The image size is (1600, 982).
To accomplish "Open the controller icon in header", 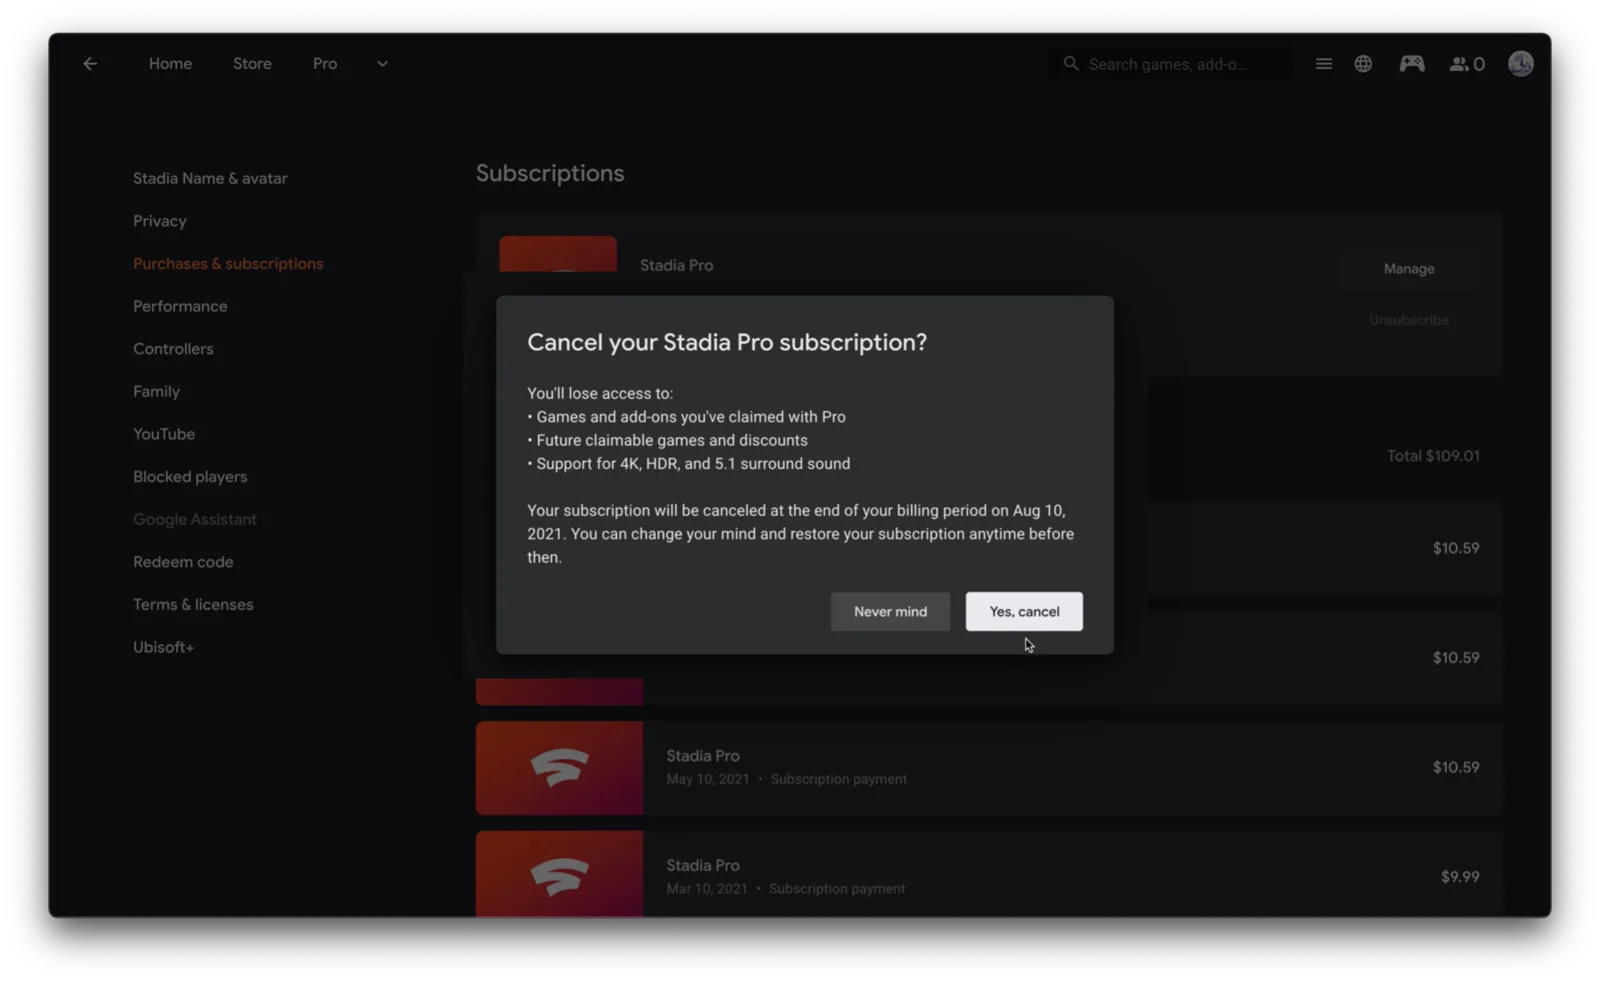I will [x=1411, y=64].
